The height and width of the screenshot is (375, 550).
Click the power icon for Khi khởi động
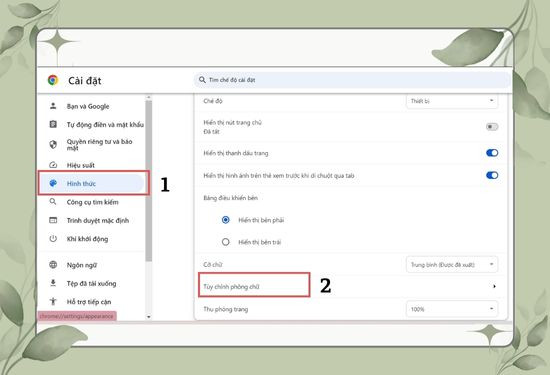tap(53, 239)
